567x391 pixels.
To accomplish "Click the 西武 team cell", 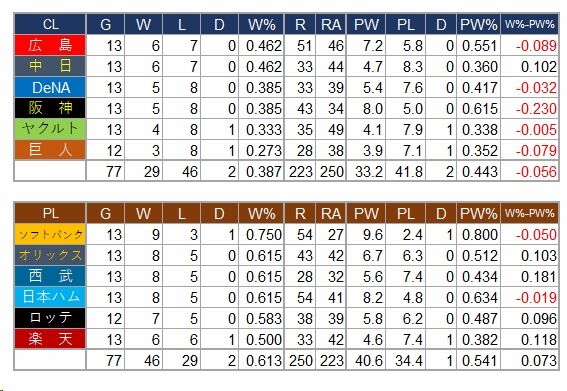I will click(50, 276).
